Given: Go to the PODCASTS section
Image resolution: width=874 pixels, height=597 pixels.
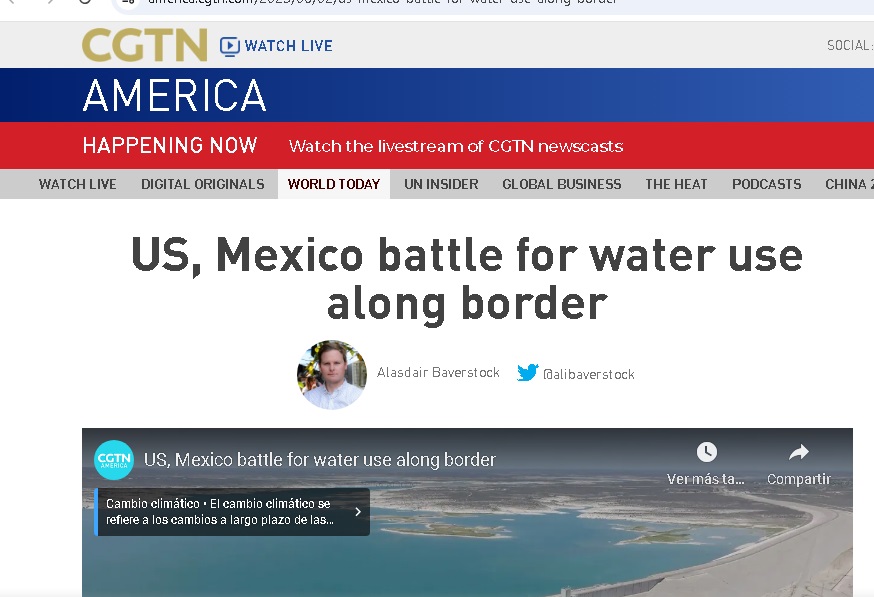Looking at the screenshot, I should coord(766,184).
